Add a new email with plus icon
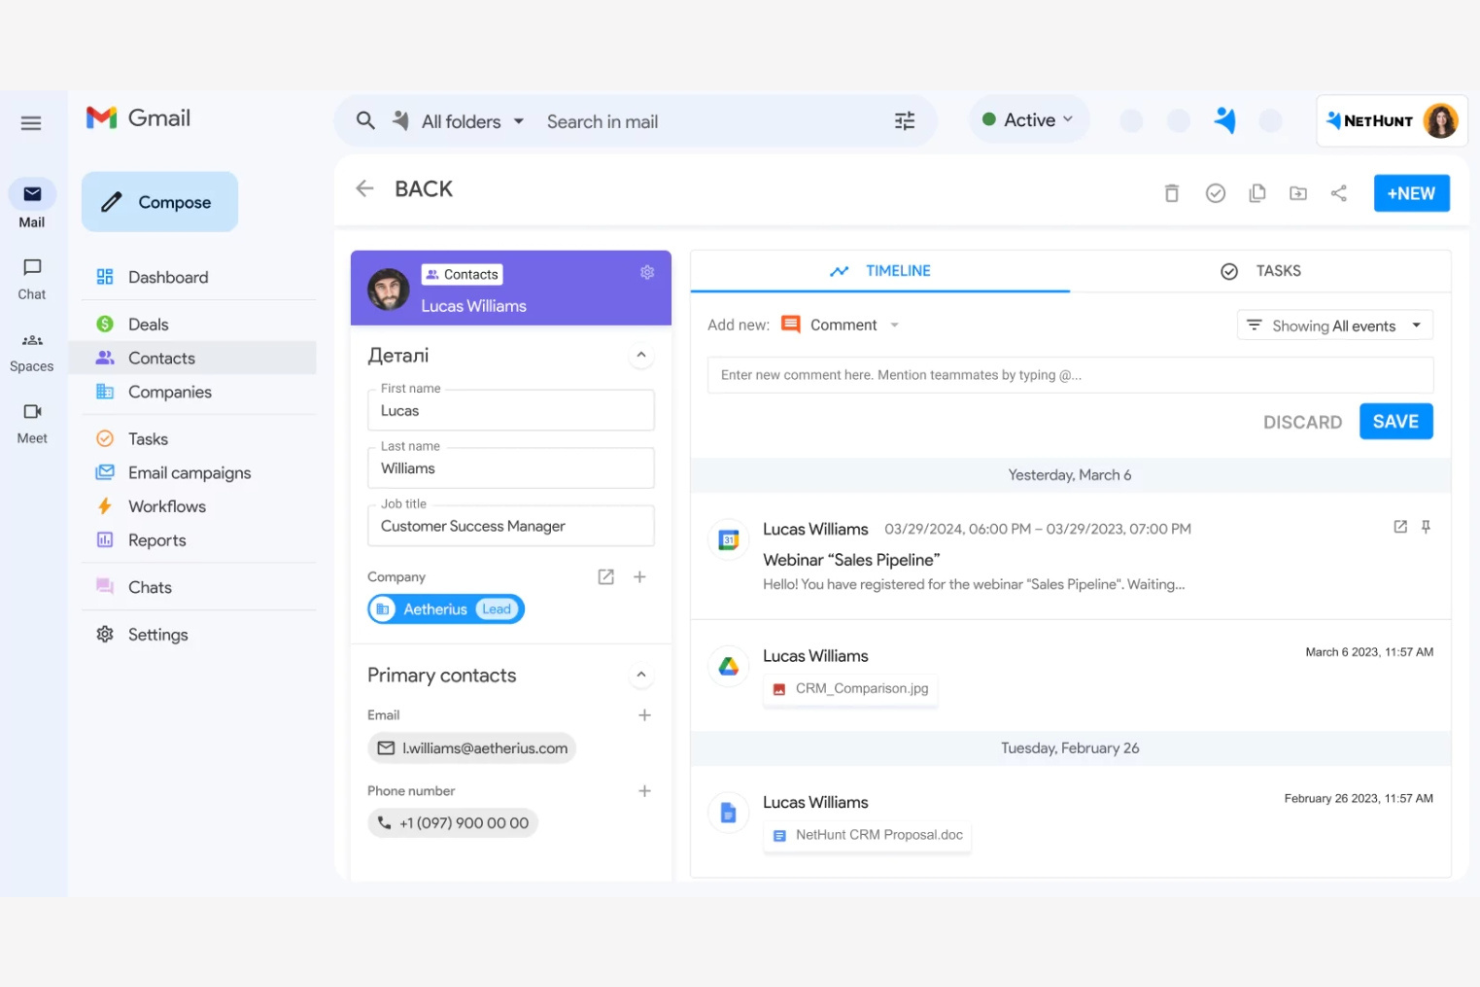 [x=645, y=715]
